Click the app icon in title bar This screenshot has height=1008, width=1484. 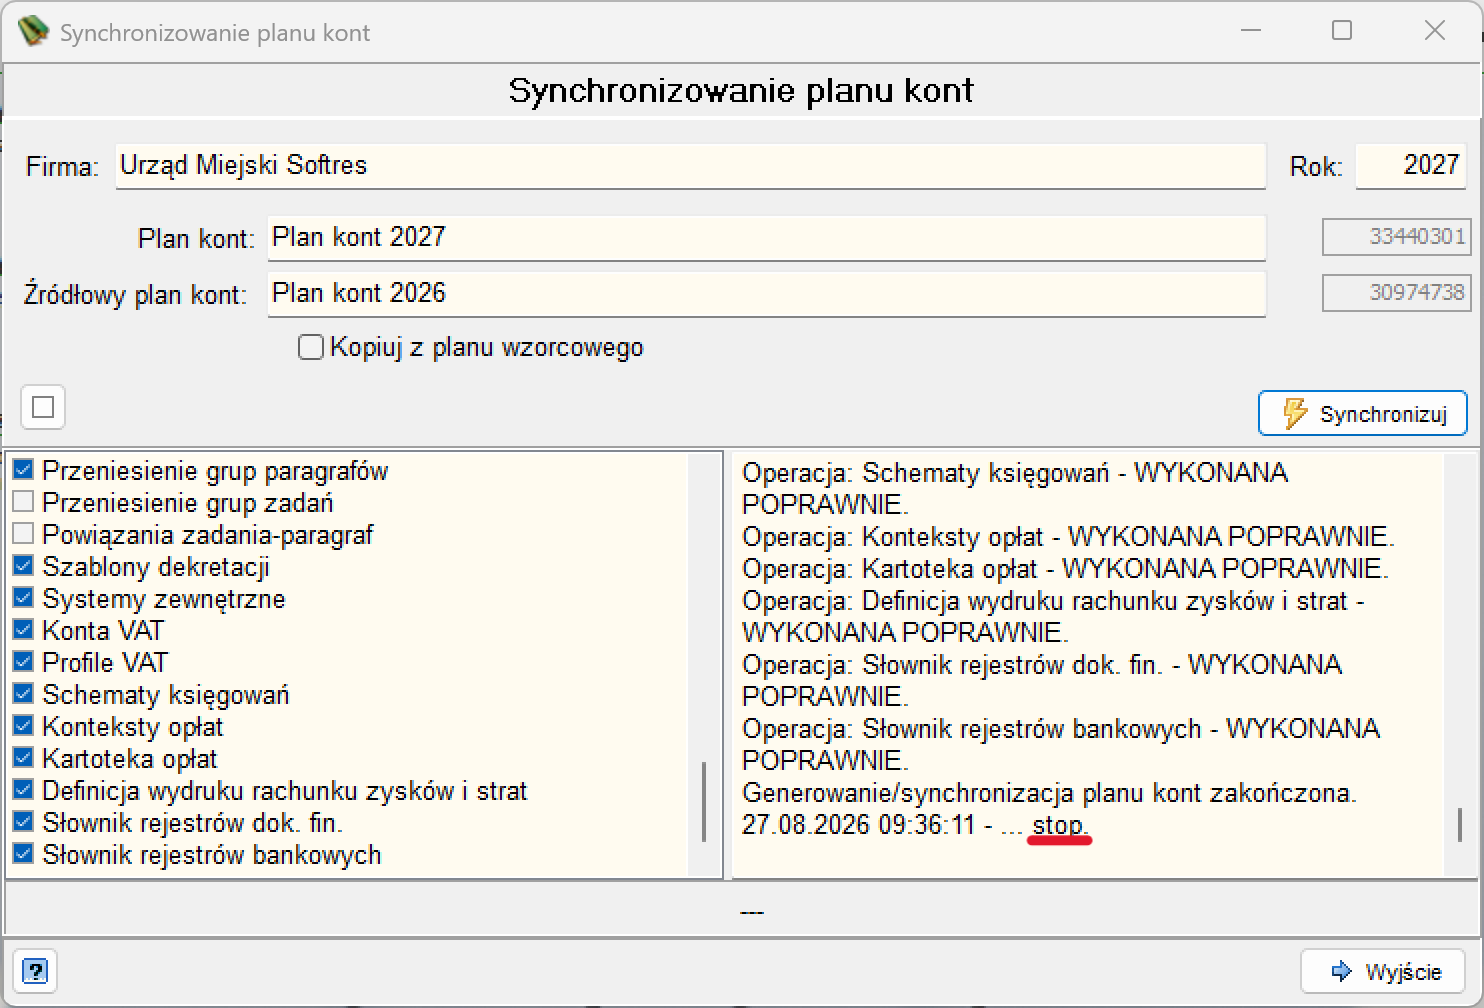tap(33, 32)
